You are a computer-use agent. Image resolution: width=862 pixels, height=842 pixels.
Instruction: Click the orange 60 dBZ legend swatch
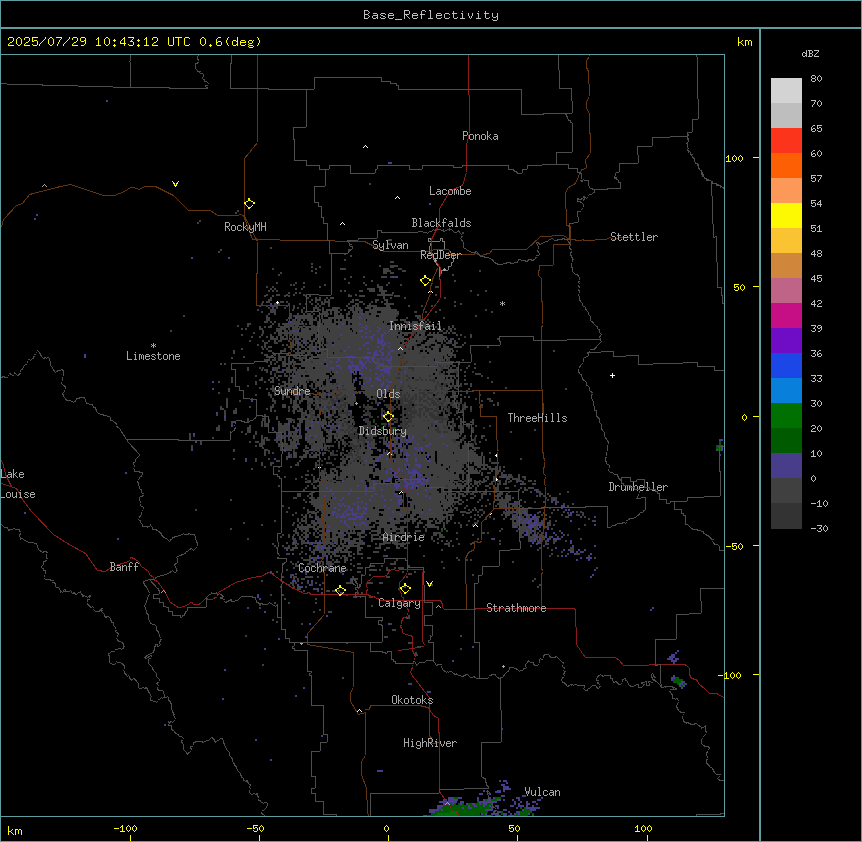[786, 165]
